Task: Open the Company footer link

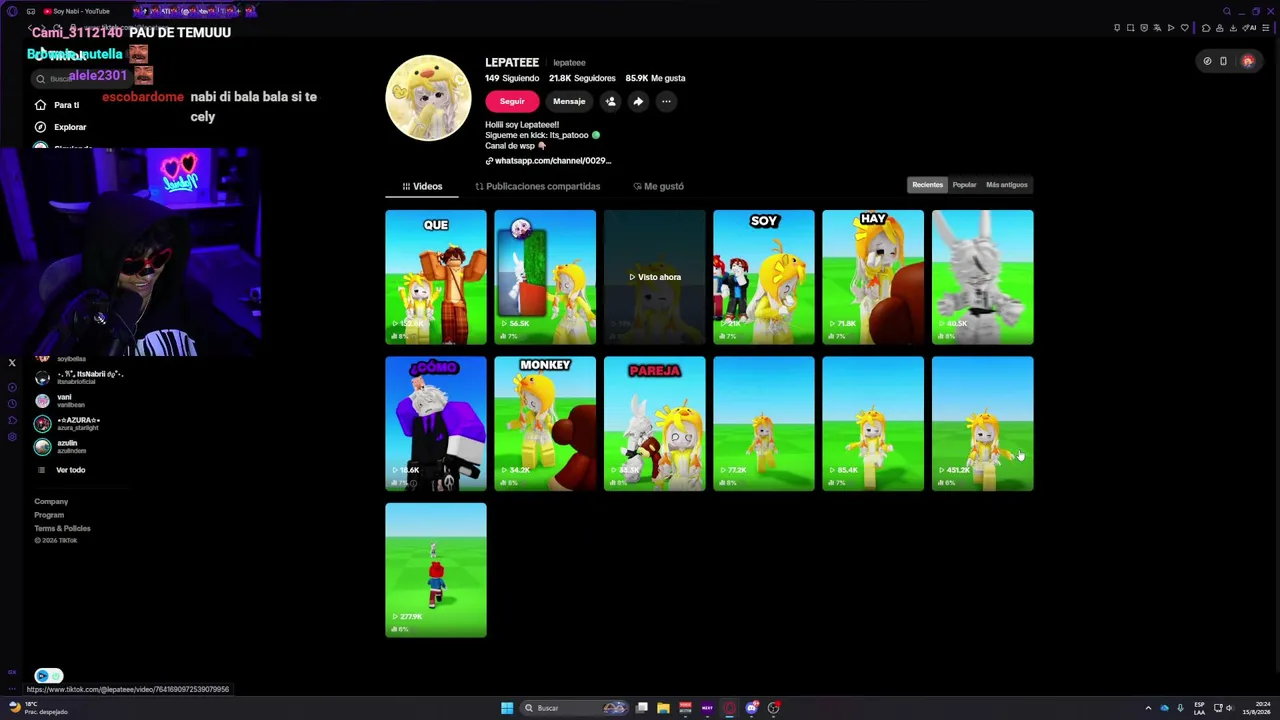Action: point(51,502)
